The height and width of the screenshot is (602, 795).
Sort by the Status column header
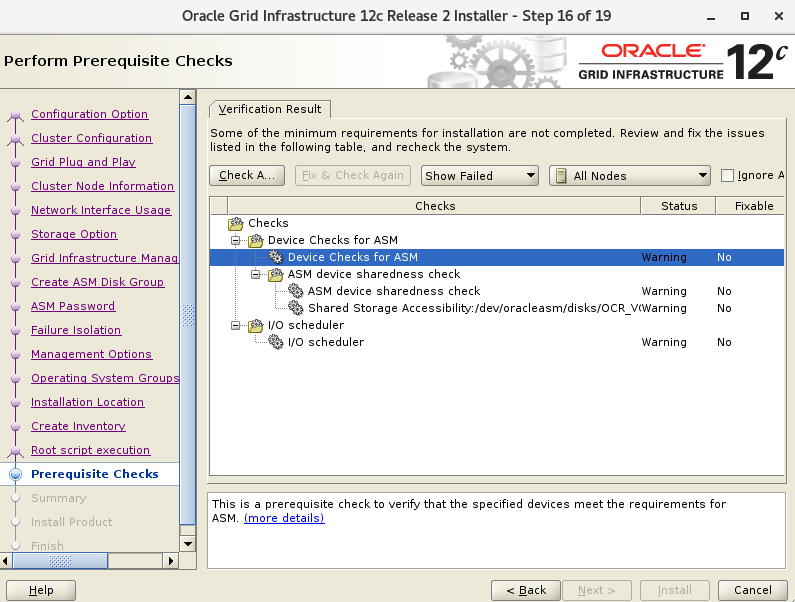[x=679, y=206]
